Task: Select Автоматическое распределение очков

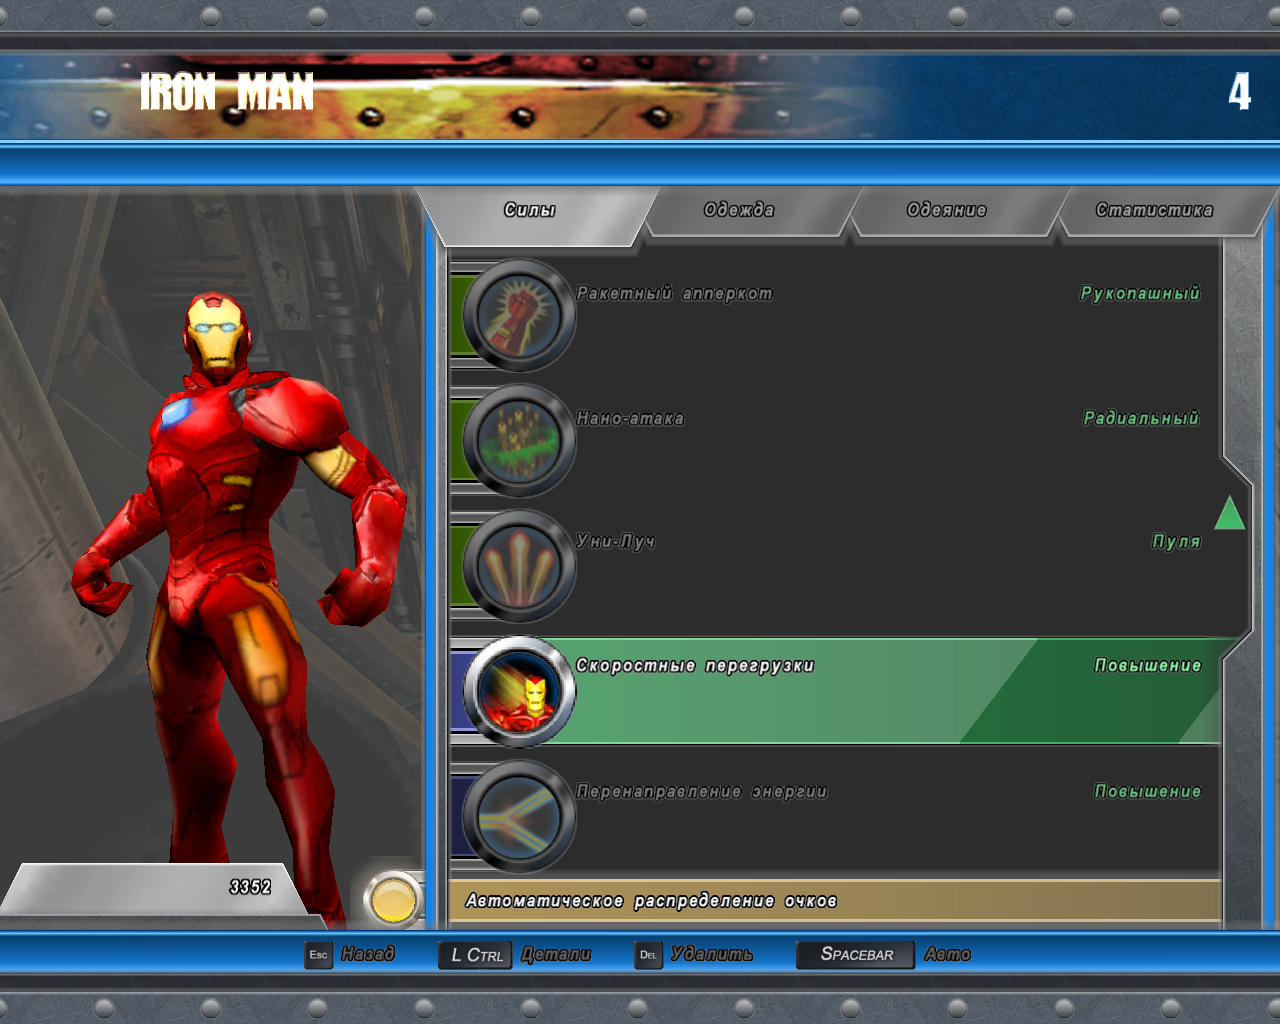Action: 835,901
